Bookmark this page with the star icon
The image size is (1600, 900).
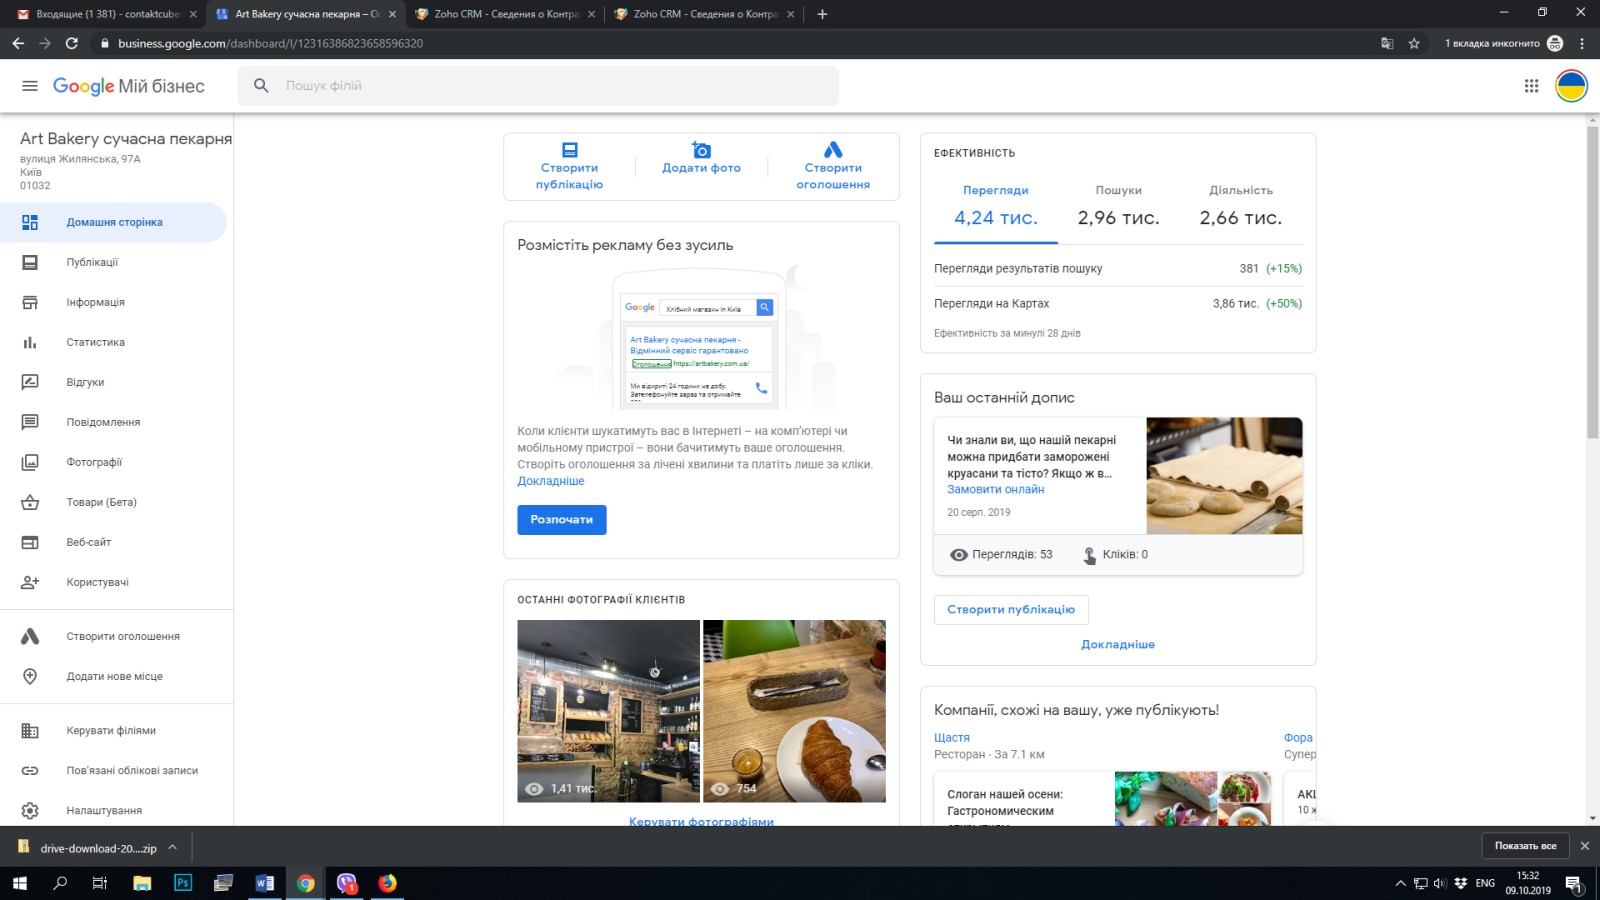pos(1414,44)
